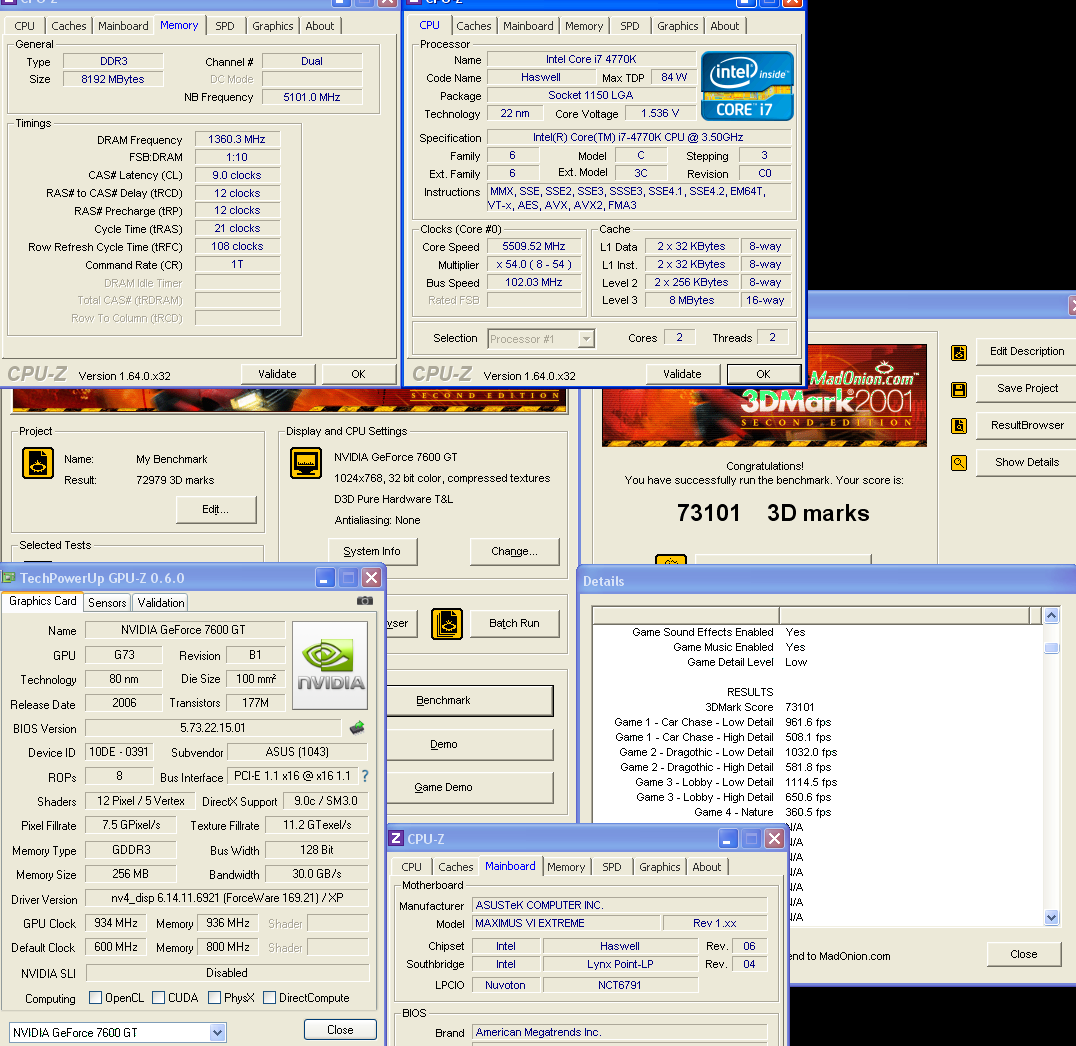
Task: Toggle the DirectCompute checkbox
Action: click(270, 997)
